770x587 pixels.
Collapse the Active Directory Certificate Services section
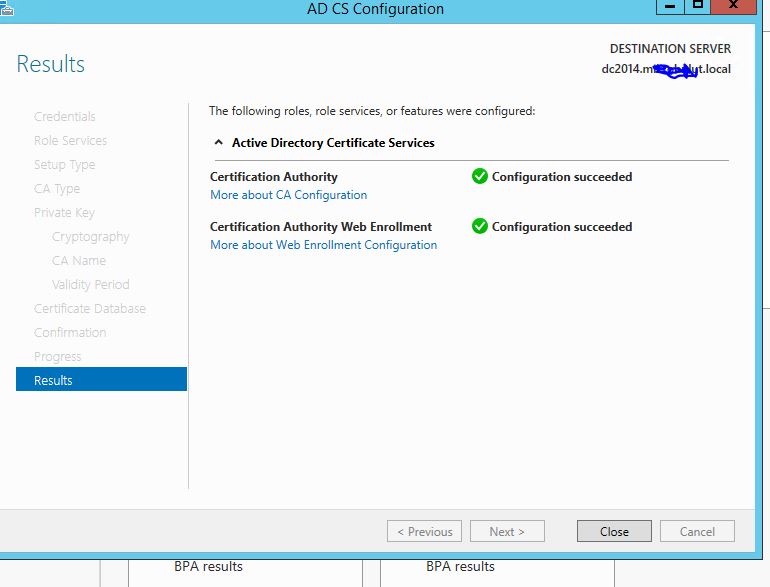click(219, 142)
